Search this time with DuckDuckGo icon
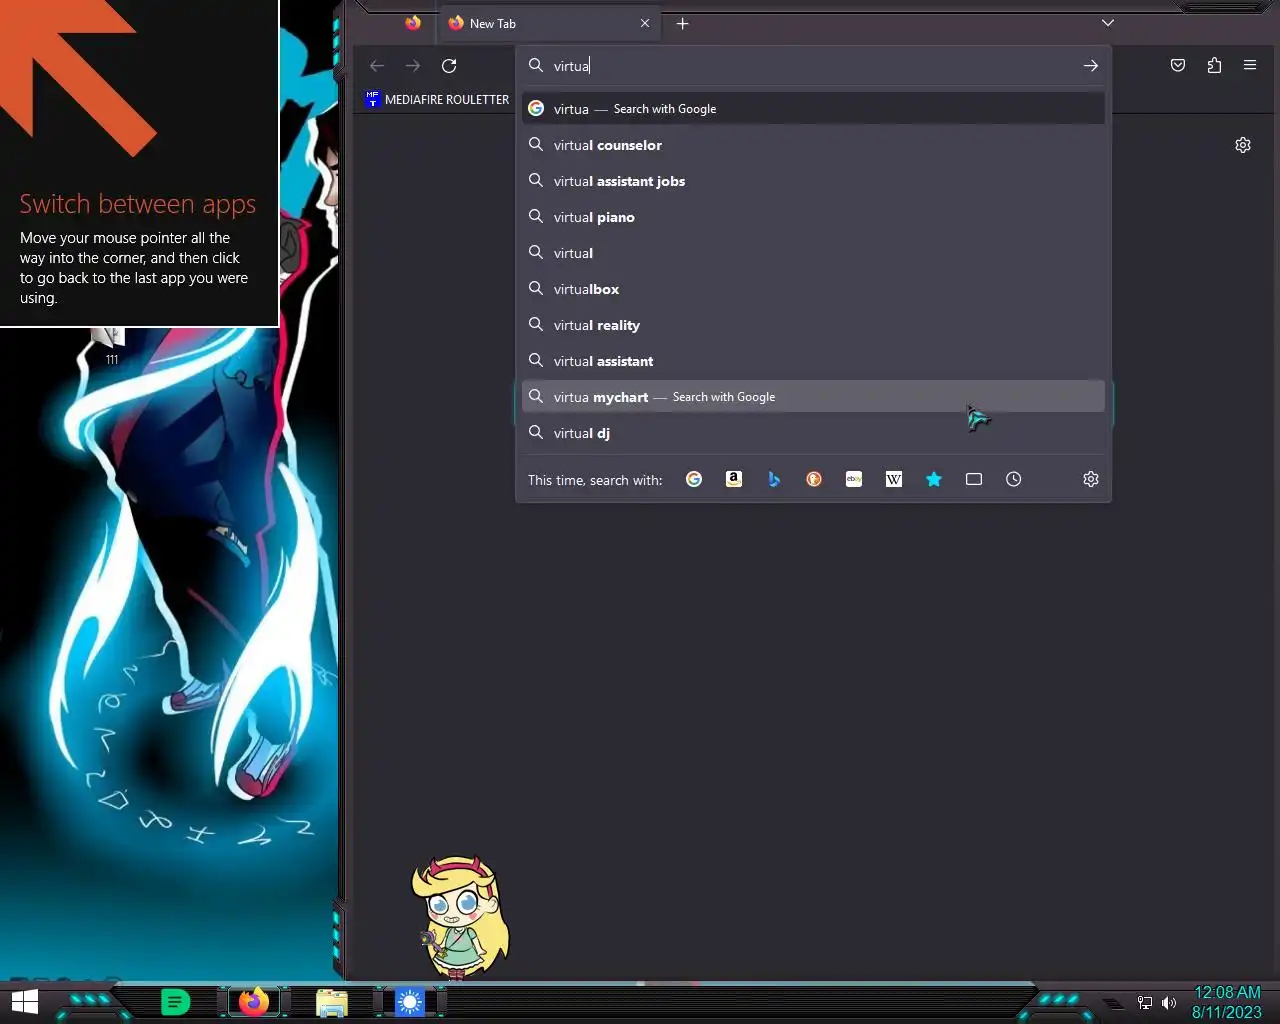 (814, 479)
